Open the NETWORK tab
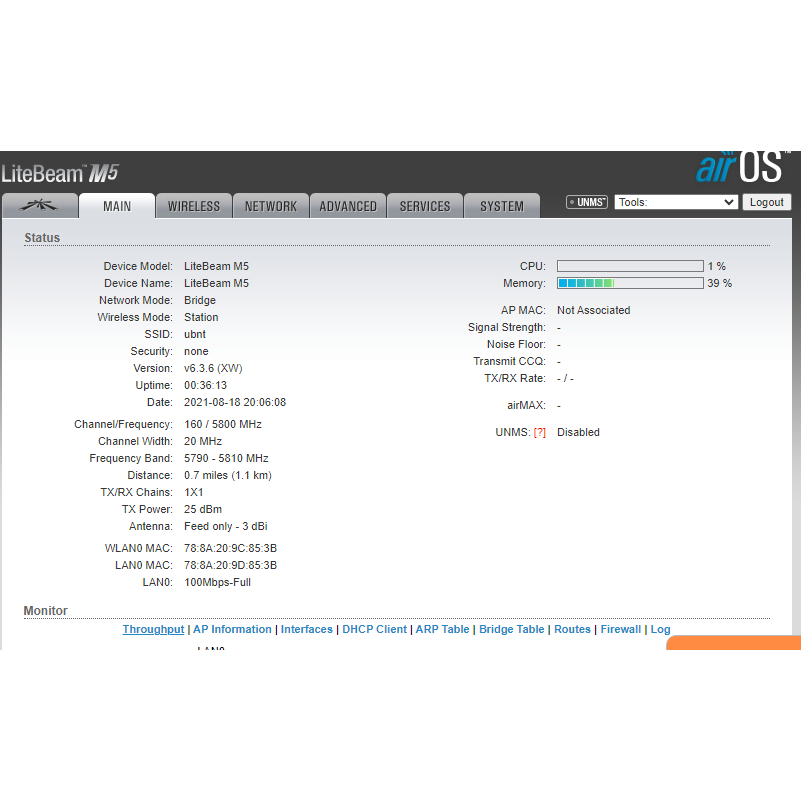 tap(271, 206)
